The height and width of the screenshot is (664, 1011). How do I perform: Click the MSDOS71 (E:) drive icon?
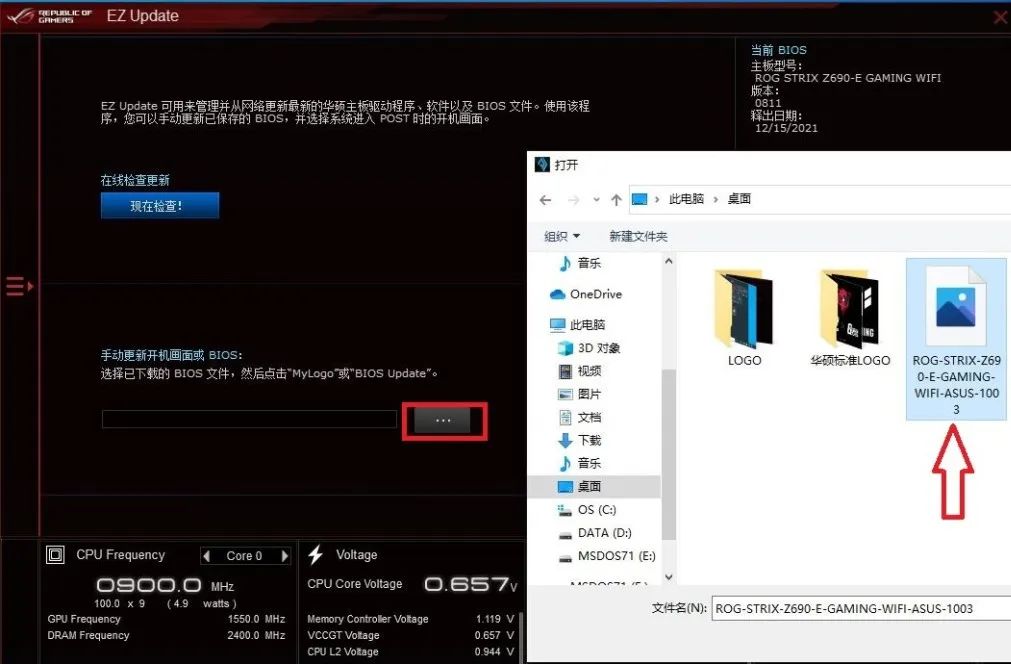click(x=565, y=558)
